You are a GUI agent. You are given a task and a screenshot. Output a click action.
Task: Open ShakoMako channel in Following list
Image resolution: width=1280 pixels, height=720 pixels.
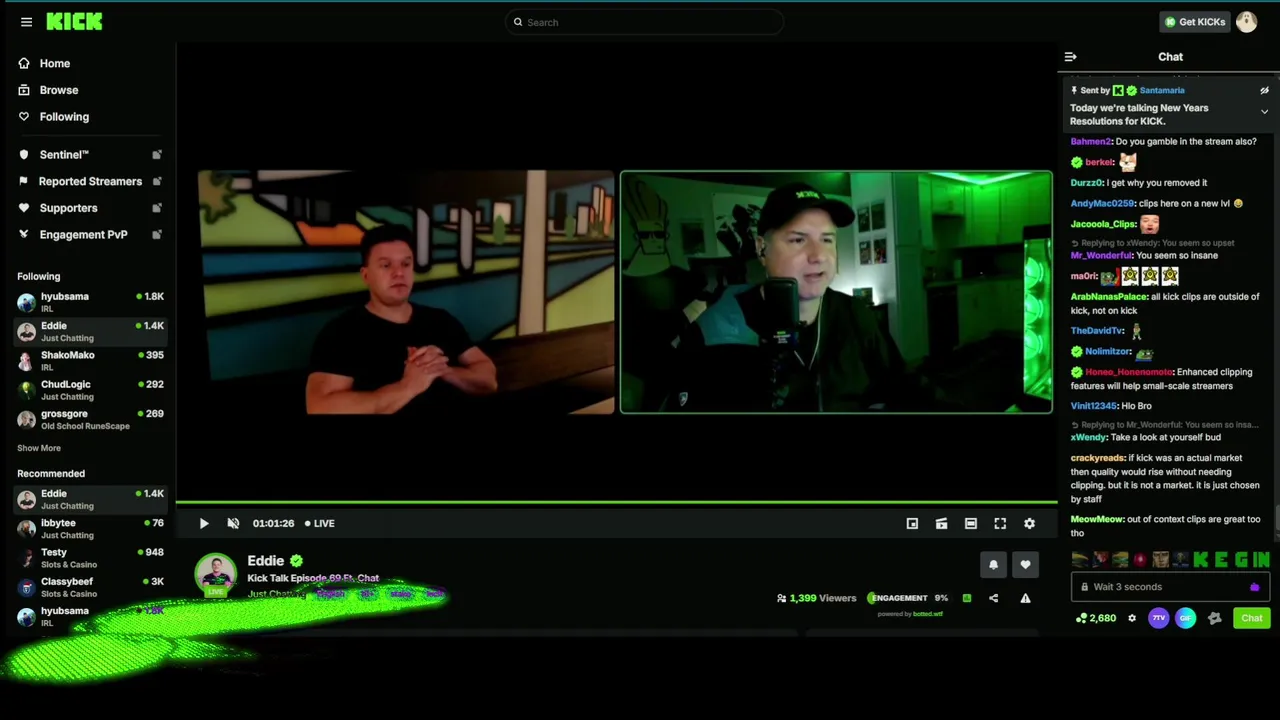coord(90,361)
